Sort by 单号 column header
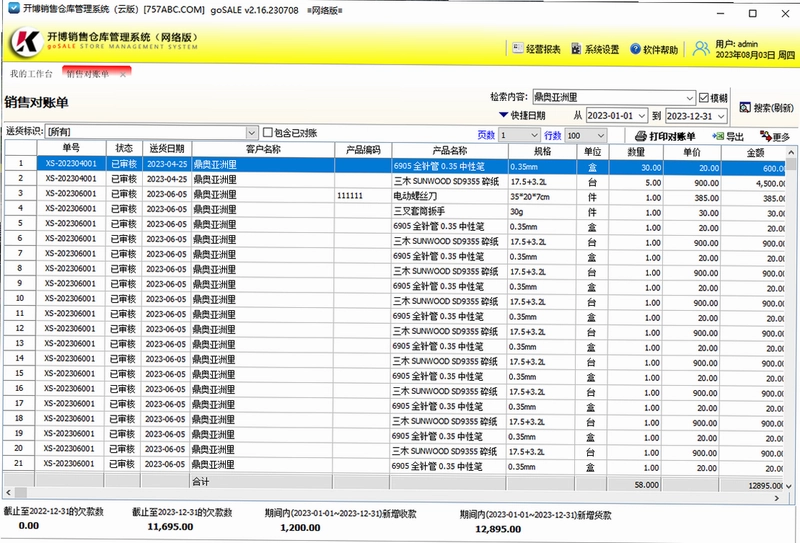800x543 pixels. (71, 148)
